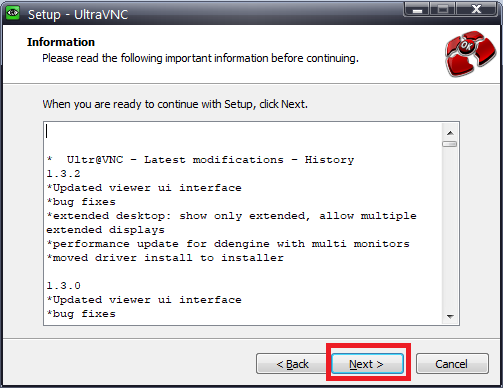Click the empty scrollbar track below the thumb
The image size is (503, 388).
tap(450, 228)
